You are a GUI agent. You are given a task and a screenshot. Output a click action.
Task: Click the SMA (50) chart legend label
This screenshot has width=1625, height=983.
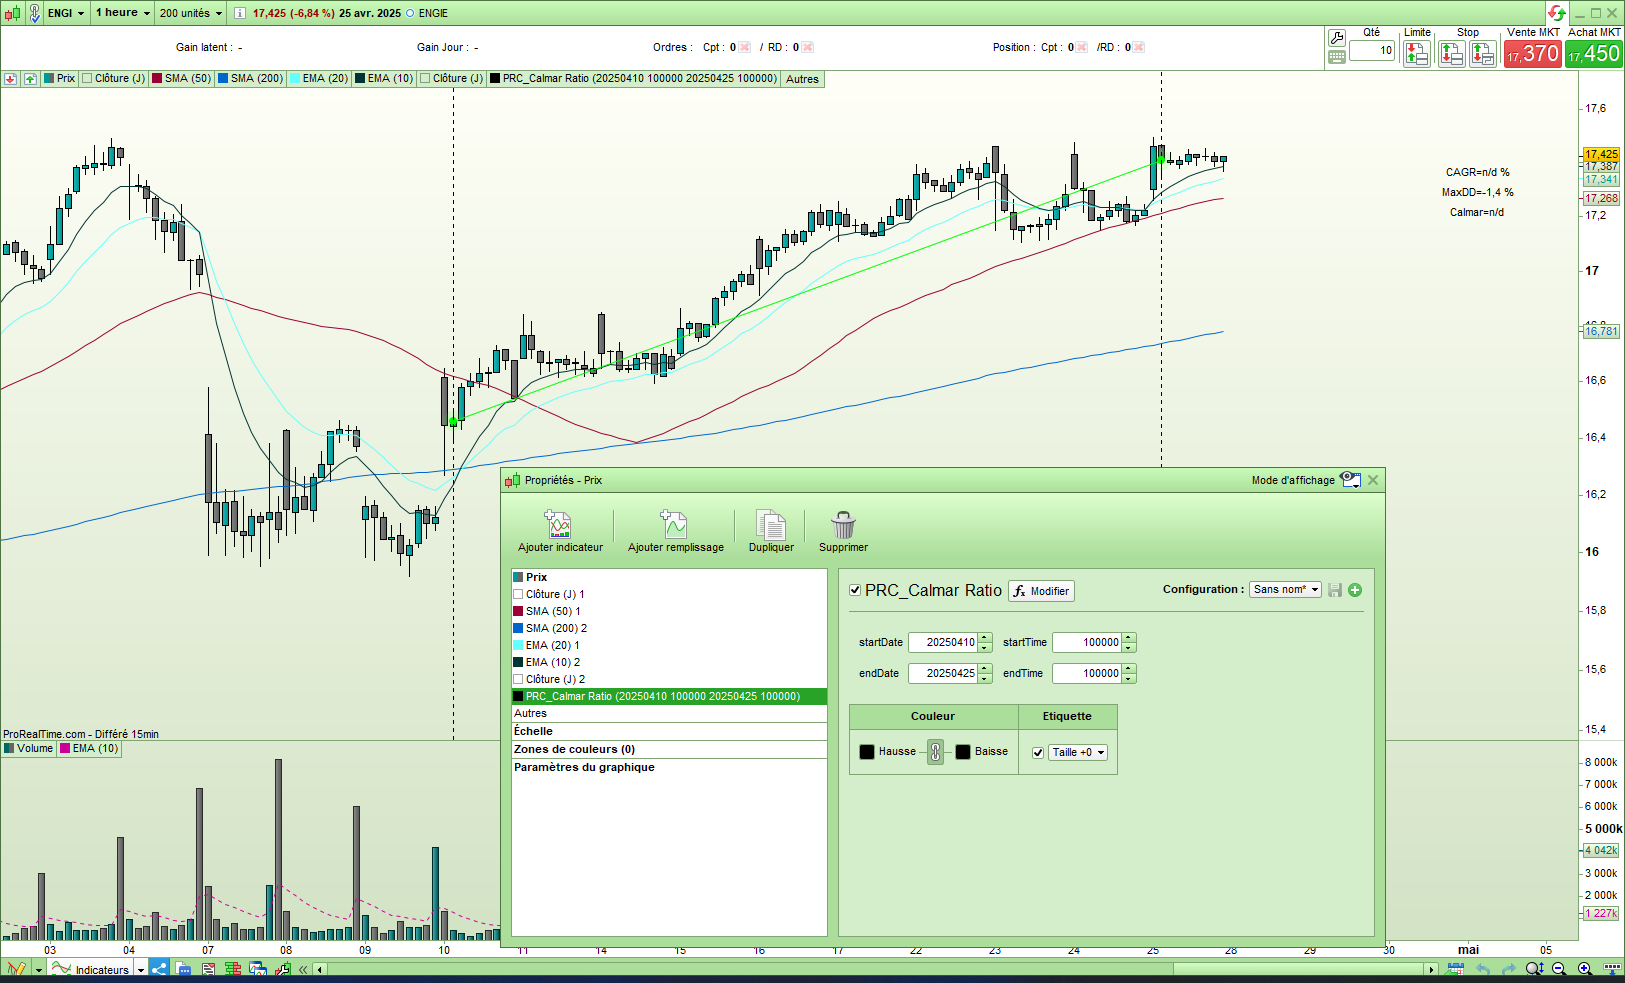(181, 78)
